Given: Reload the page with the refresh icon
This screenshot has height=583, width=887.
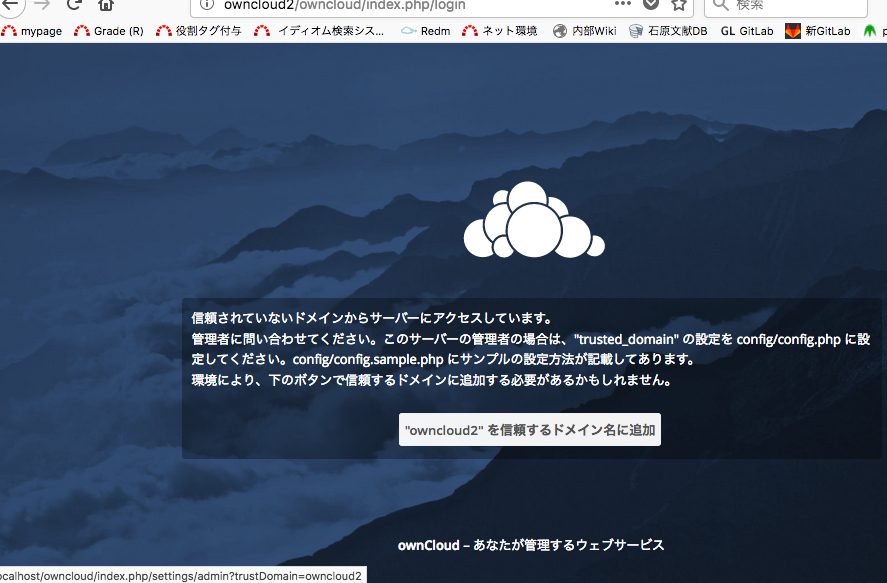Looking at the screenshot, I should click(x=74, y=5).
